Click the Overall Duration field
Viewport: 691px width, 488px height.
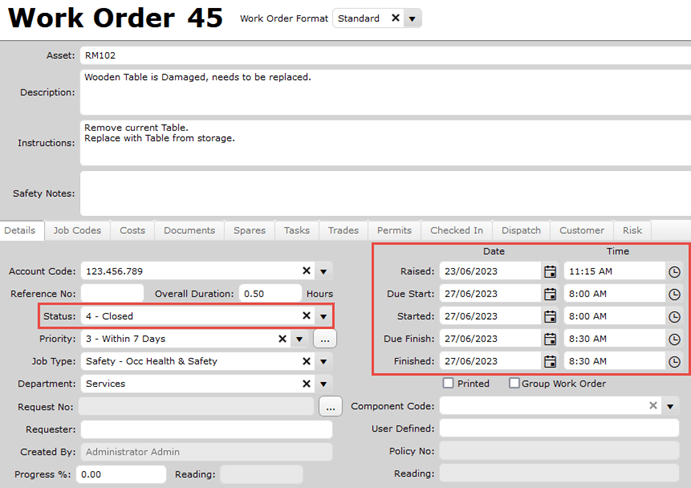(270, 294)
